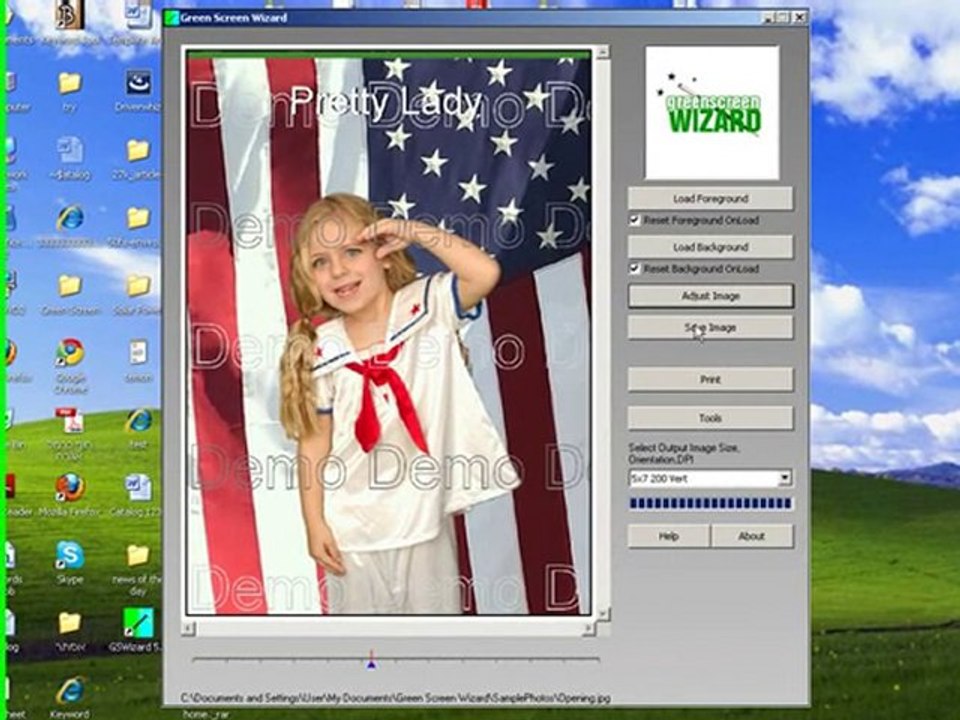Launch the Mozilla Firefox desktop shortcut
The image size is (960, 720).
(x=70, y=487)
